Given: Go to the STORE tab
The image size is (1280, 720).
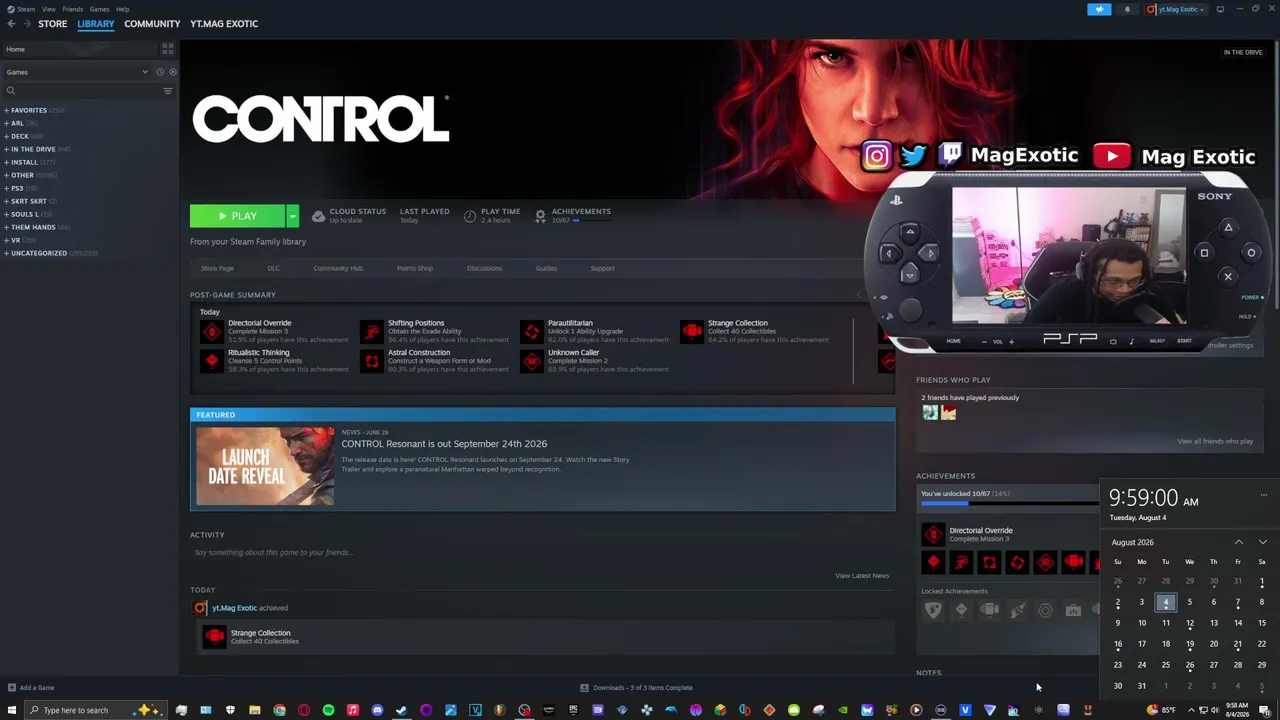Looking at the screenshot, I should (52, 24).
